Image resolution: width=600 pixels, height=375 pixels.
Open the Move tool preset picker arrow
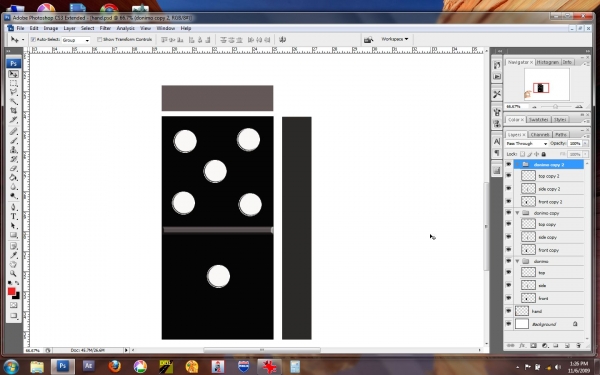tap(23, 39)
